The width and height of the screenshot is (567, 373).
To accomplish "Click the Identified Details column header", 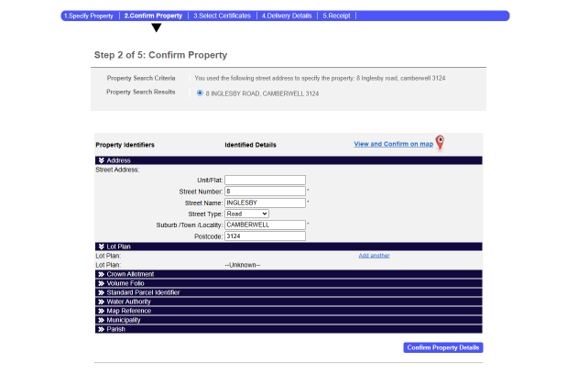I will coord(250,145).
